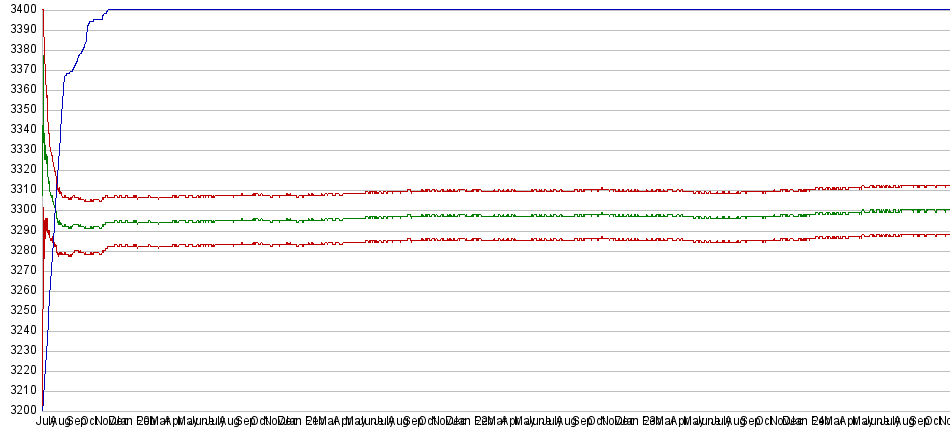Click the 3330 y-axis label
The width and height of the screenshot is (950, 435).
20,150
